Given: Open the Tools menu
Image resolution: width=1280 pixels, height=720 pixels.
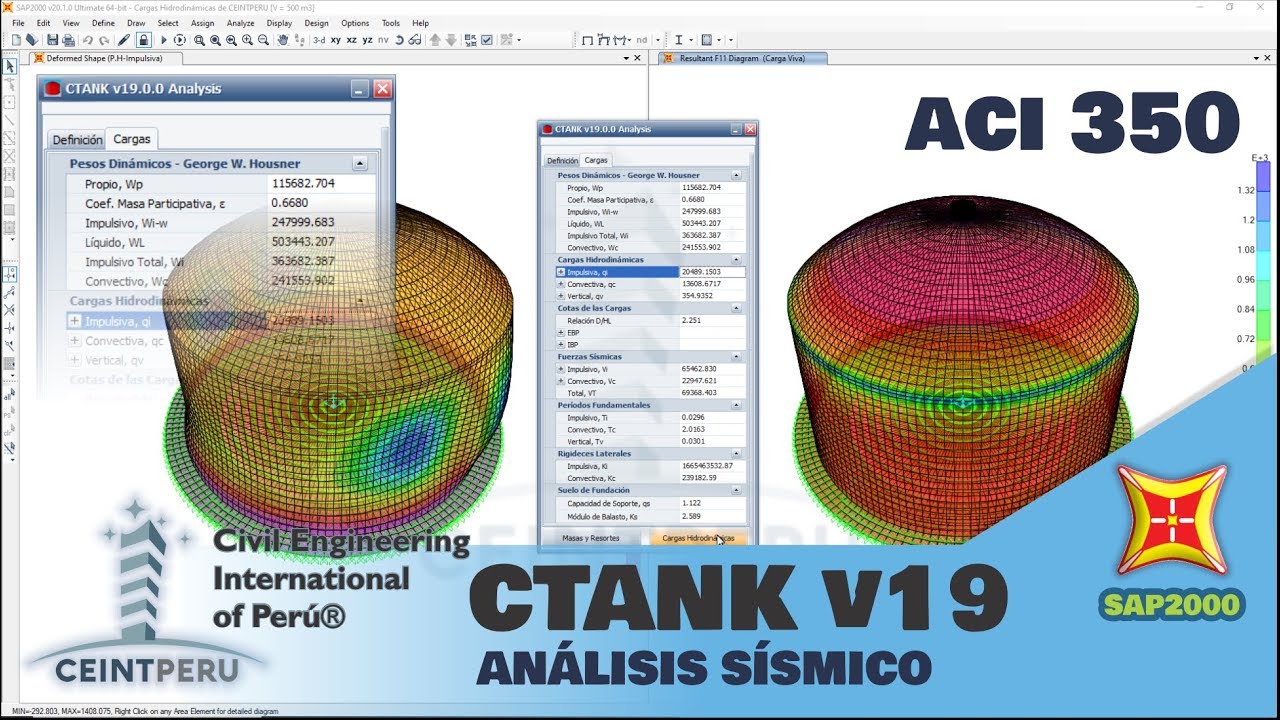Looking at the screenshot, I should [x=390, y=23].
